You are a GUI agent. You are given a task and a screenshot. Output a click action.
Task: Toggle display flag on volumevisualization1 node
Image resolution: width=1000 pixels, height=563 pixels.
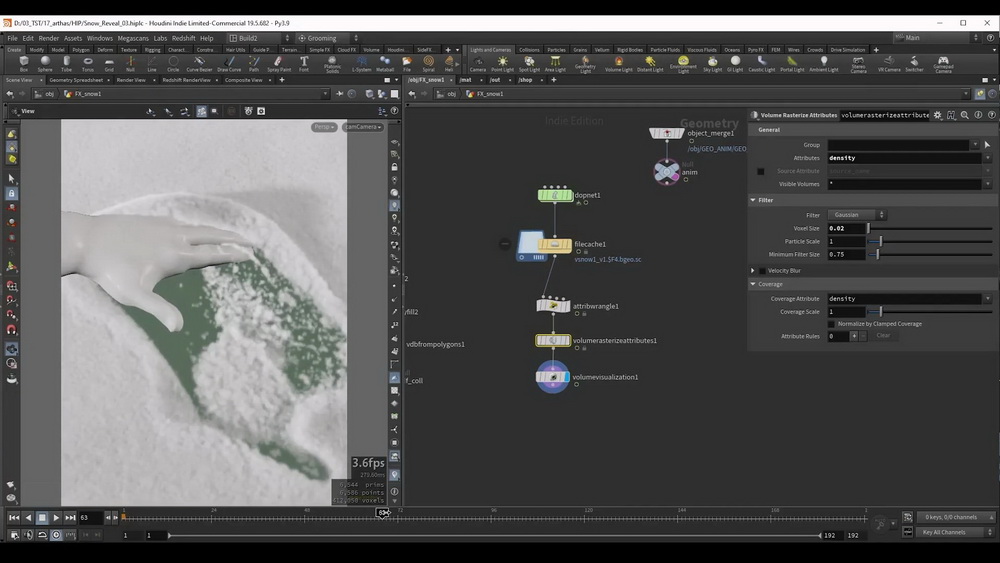(x=566, y=377)
